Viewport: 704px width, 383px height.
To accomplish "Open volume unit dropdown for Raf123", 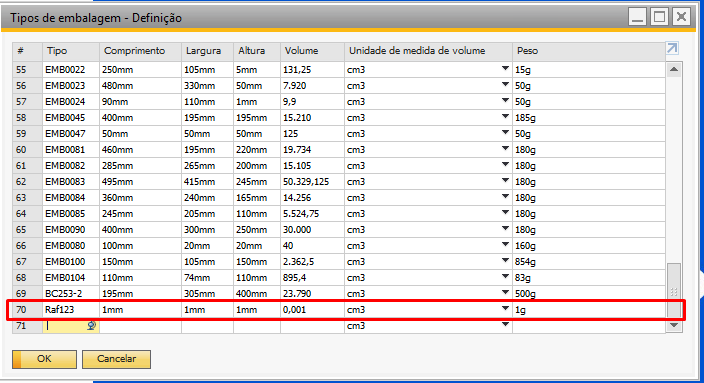I will click(x=505, y=308).
